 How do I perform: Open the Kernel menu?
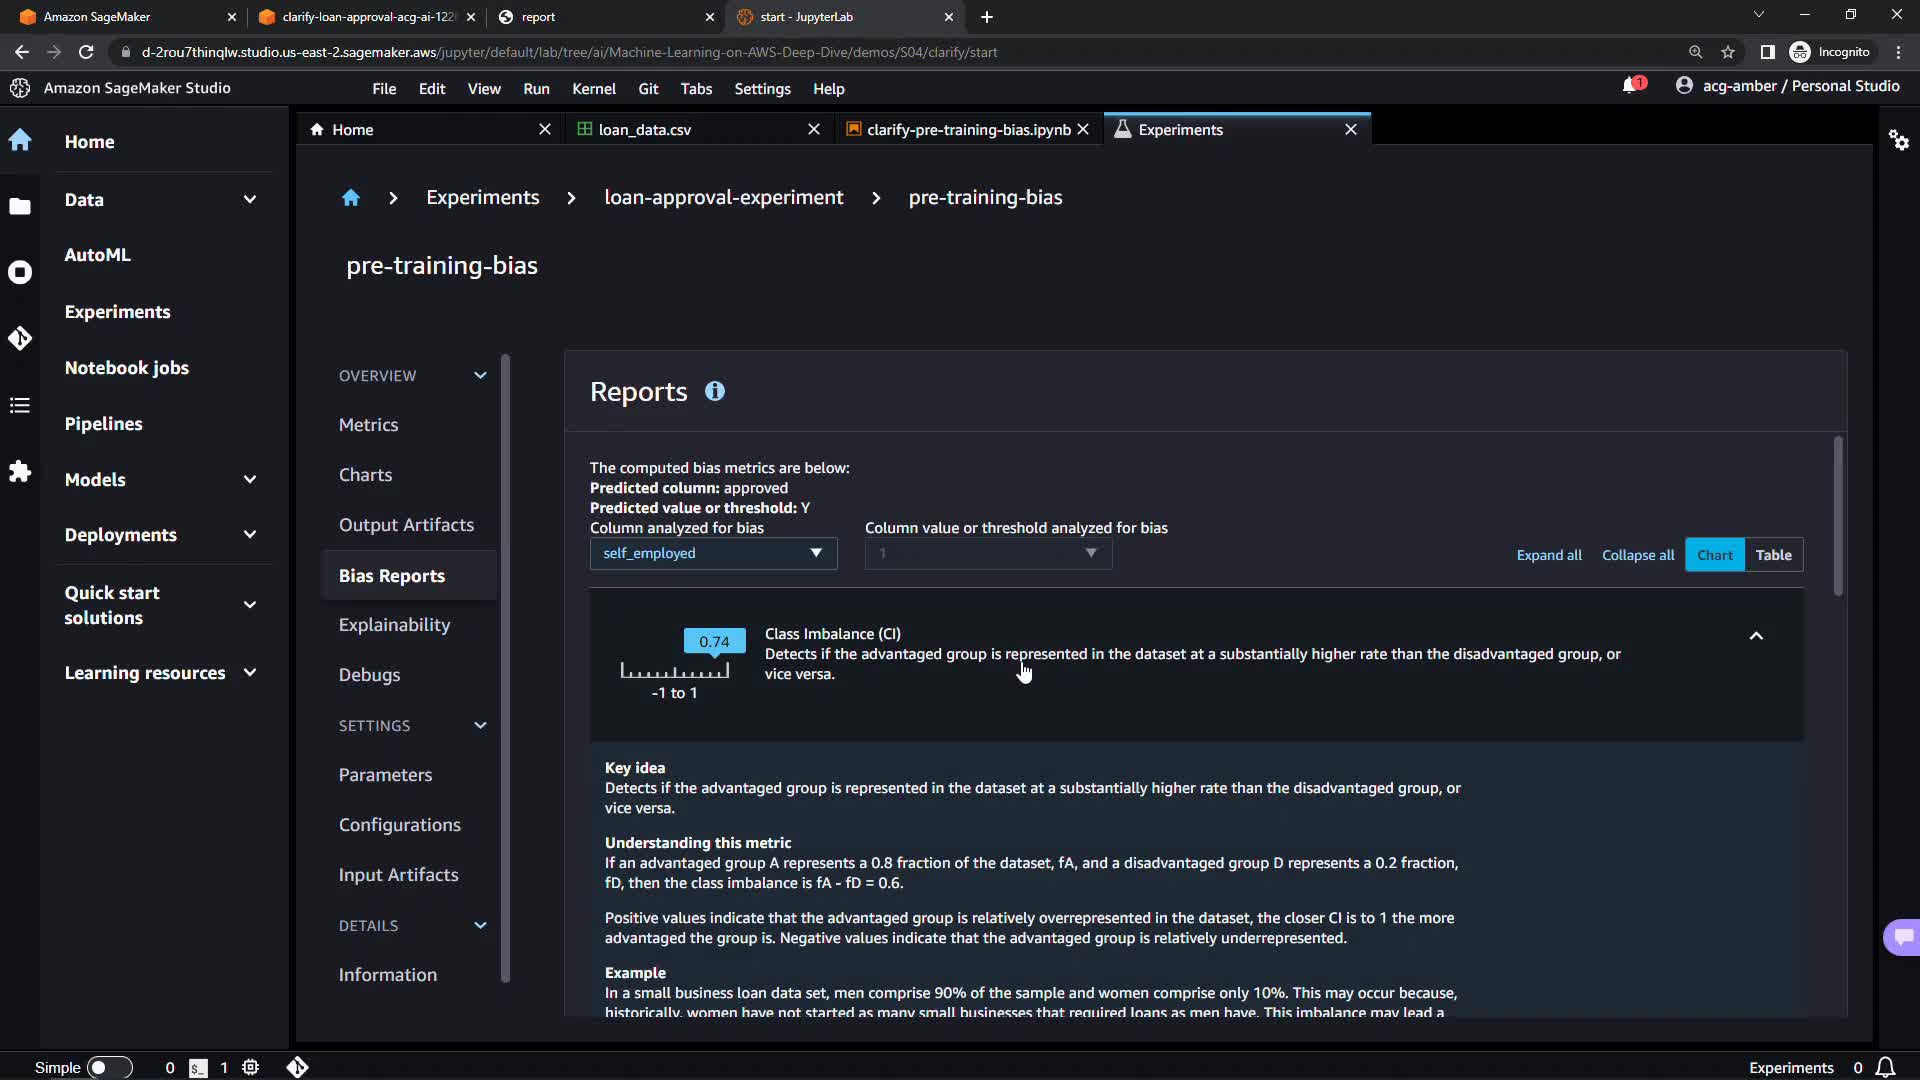click(x=593, y=89)
